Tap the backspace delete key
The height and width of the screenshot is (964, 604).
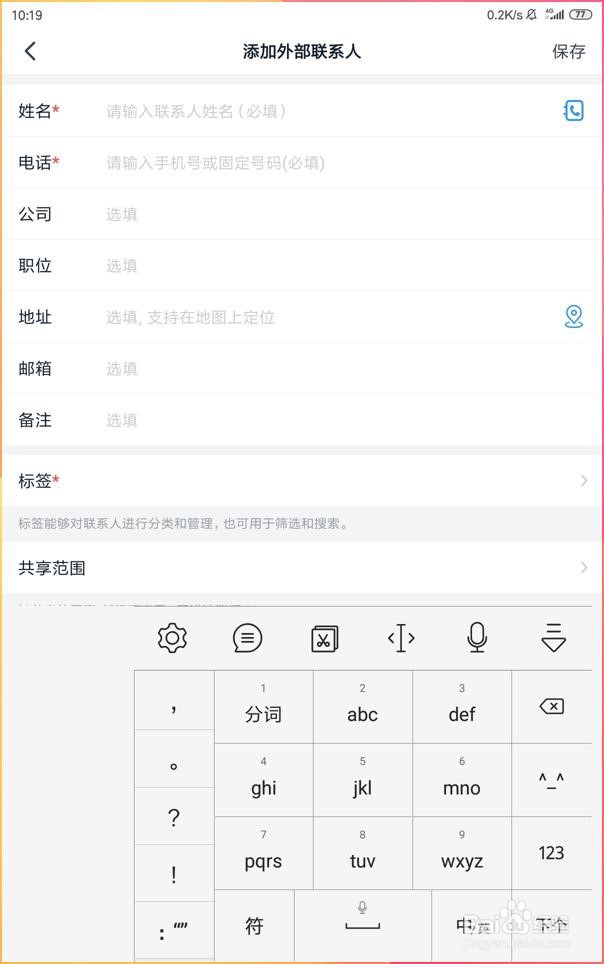click(x=552, y=706)
